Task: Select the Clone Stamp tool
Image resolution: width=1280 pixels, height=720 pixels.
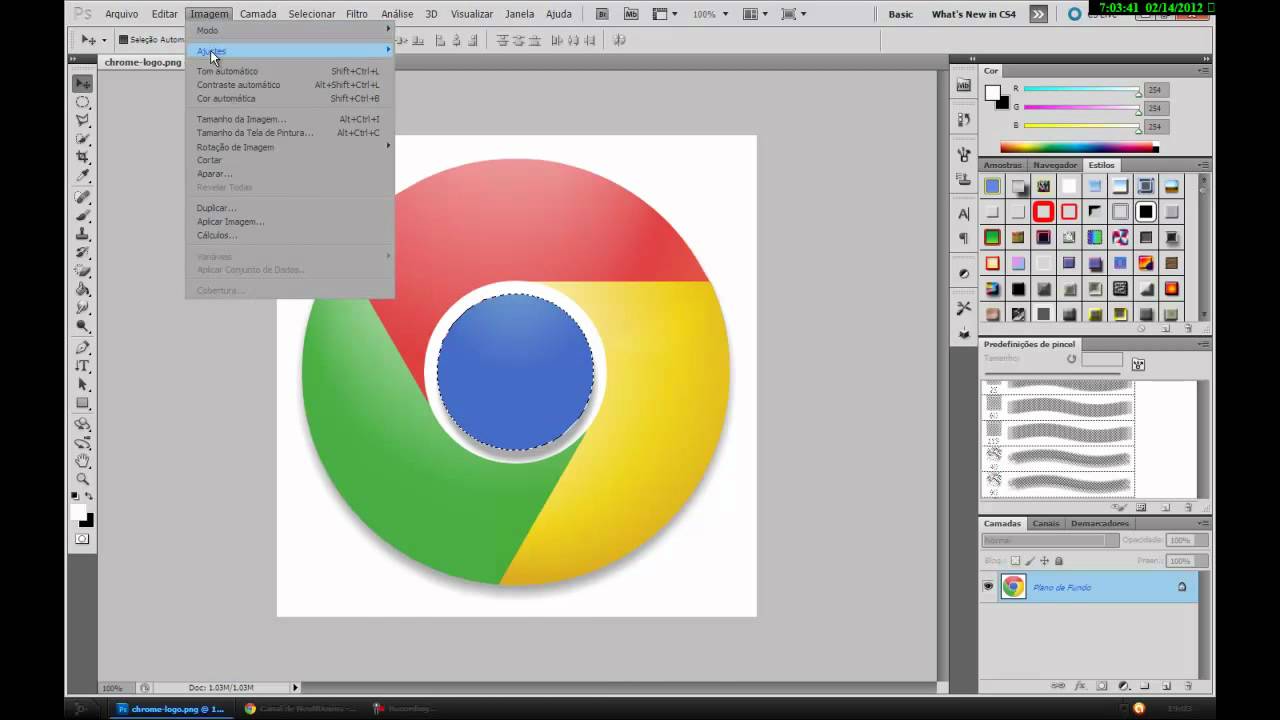Action: point(83,234)
